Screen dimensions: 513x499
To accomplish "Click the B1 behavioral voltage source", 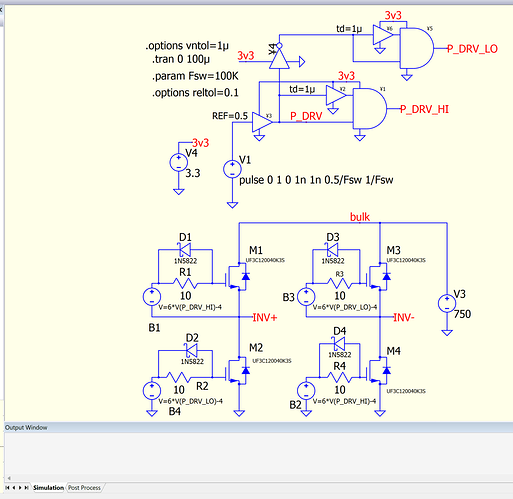I will click(x=152, y=297).
